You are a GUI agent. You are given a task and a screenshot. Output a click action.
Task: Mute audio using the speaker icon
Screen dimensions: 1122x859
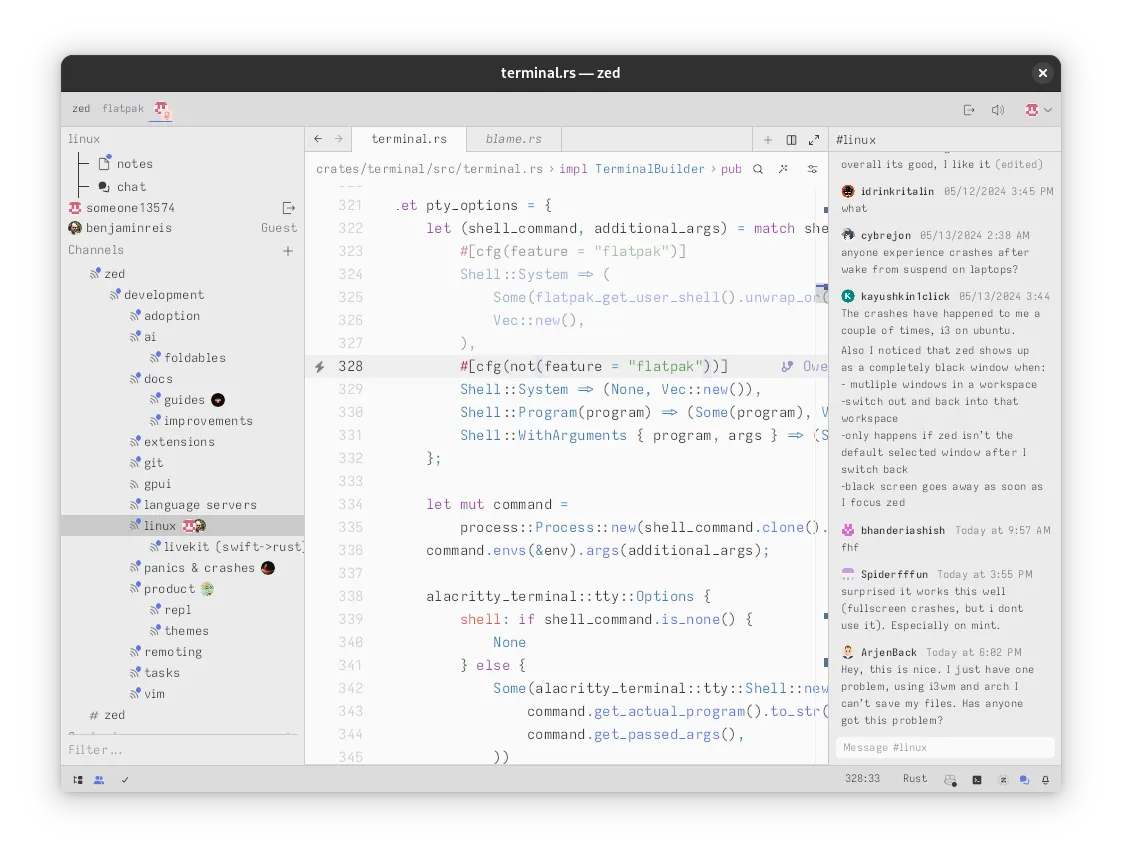[997, 110]
